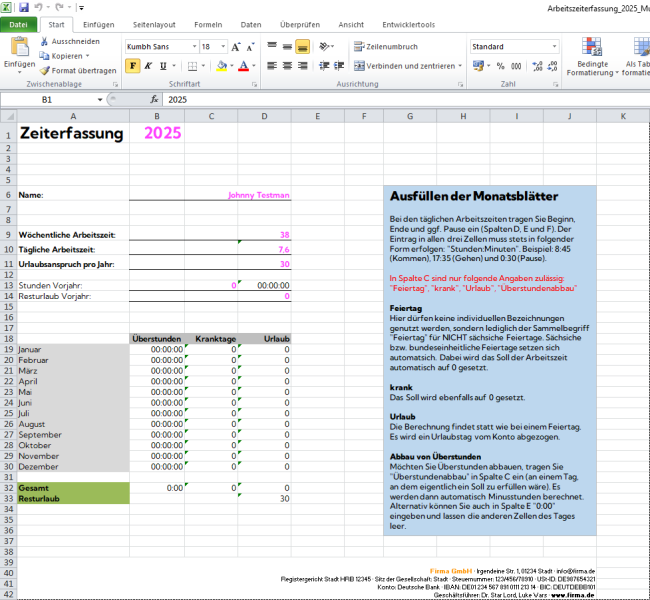Open the Standard number format dropdown
Image resolution: width=650 pixels, height=600 pixels.
click(555, 46)
